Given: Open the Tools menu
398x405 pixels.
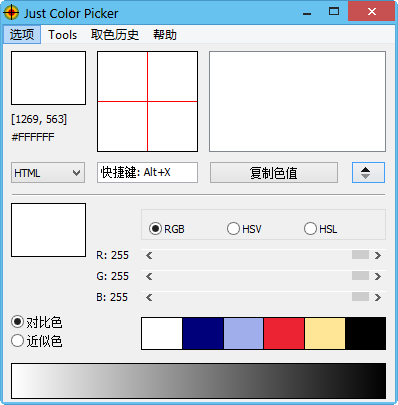Looking at the screenshot, I should [x=63, y=35].
